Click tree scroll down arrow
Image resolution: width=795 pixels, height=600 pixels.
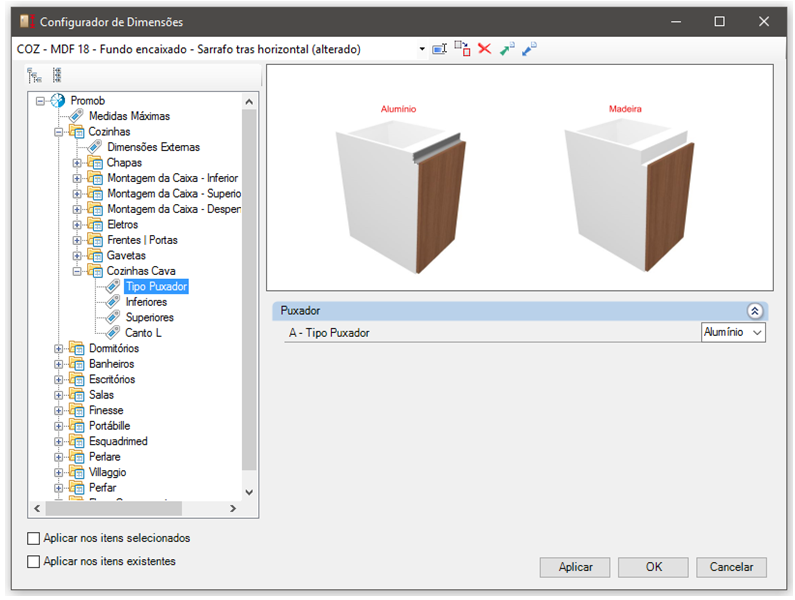(249, 492)
